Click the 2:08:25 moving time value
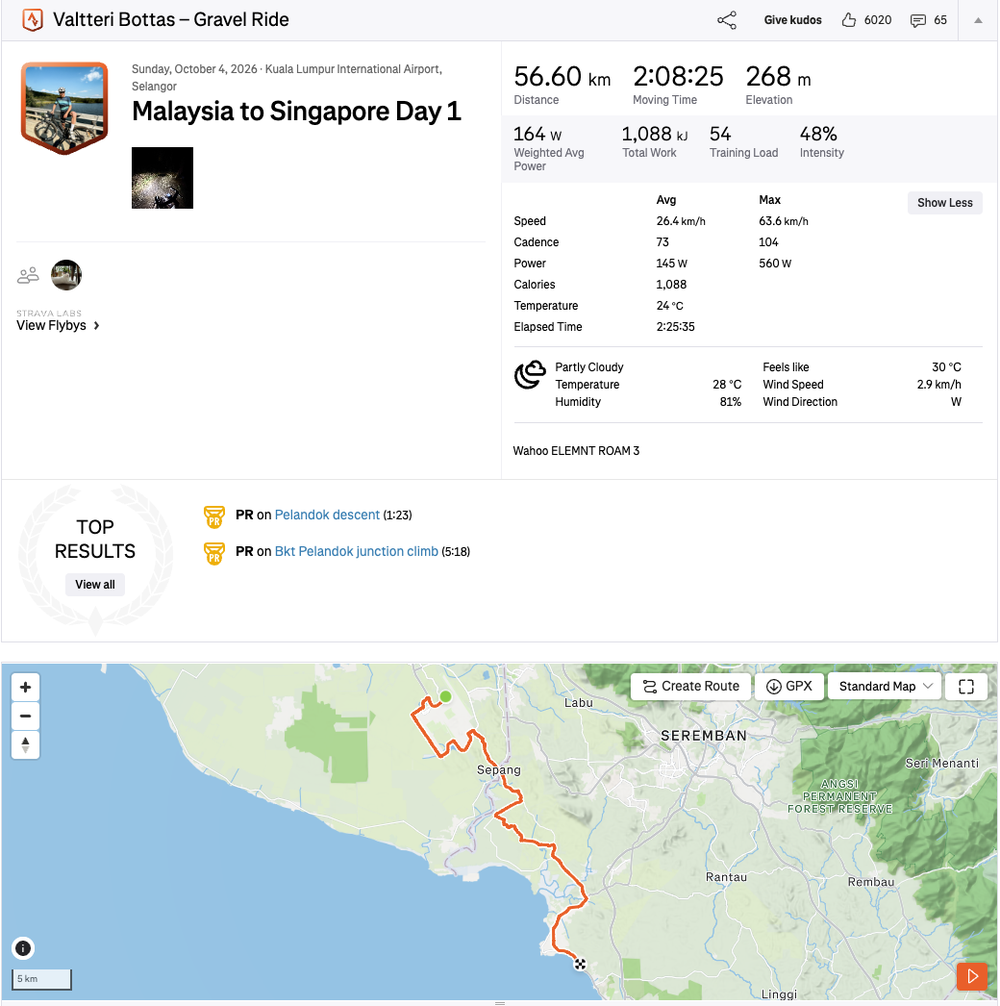 pos(678,77)
